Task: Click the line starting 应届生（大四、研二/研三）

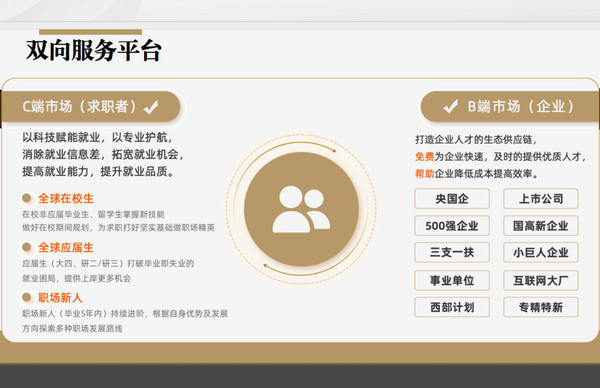Action: (108, 263)
